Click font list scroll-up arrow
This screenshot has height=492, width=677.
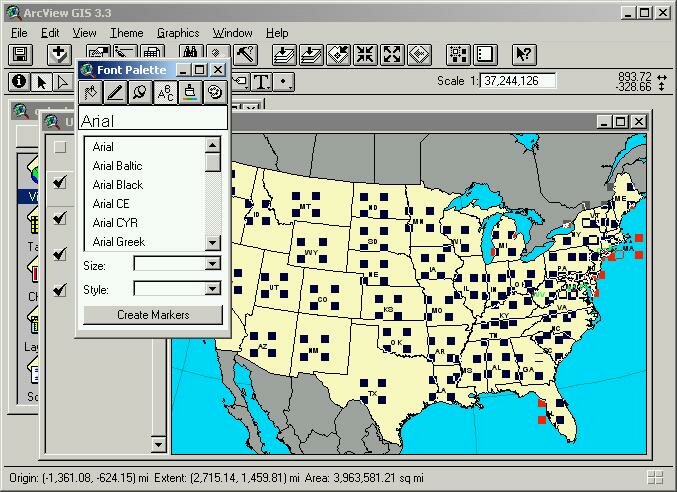coord(212,145)
